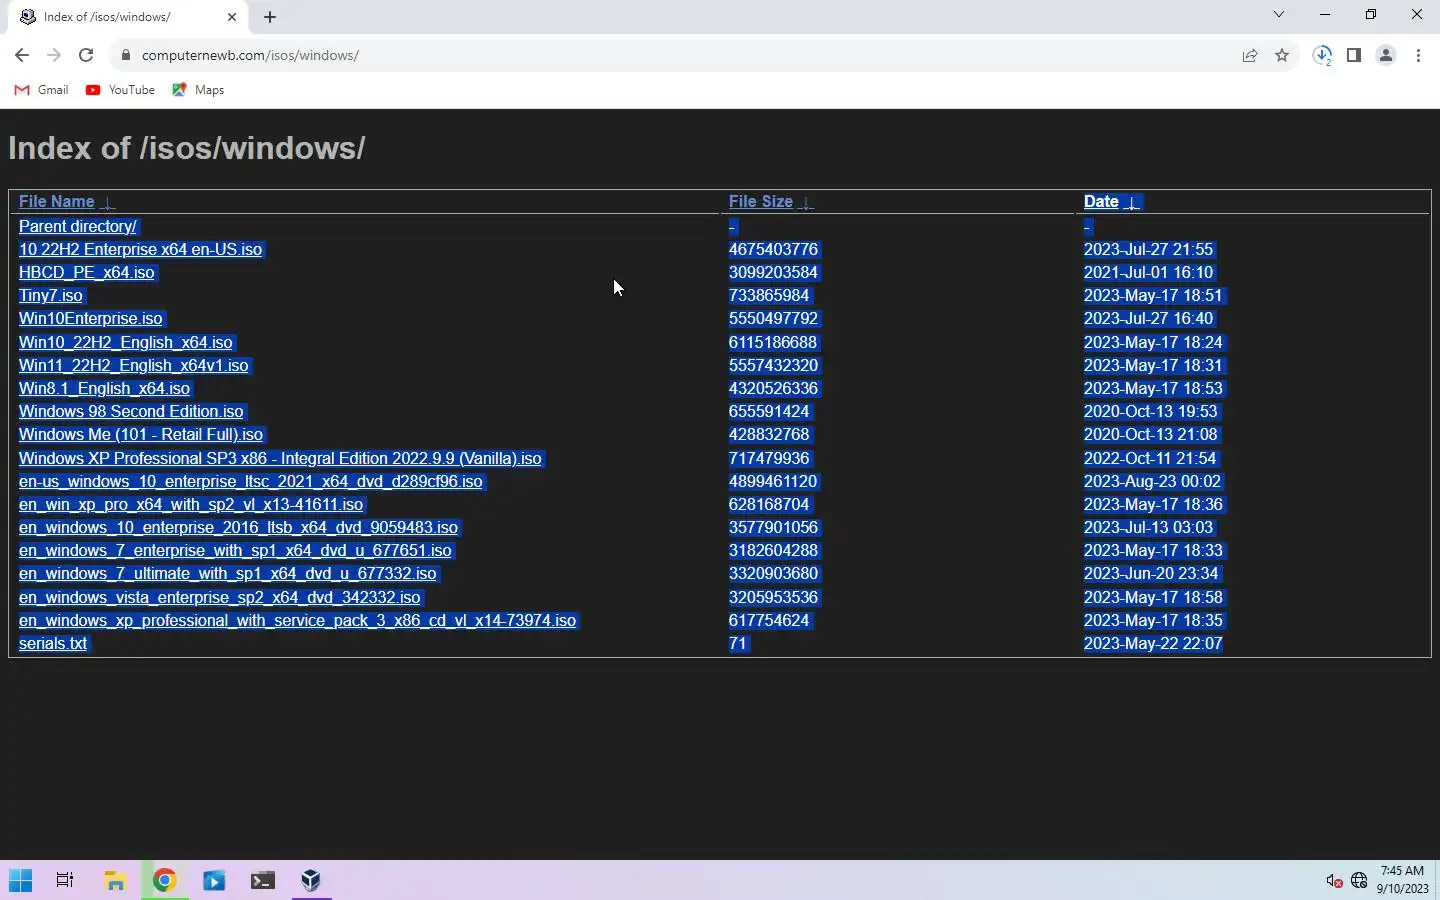Viewport: 1440px width, 900px height.
Task: Download Win8.1_English_x64.iso
Action: 105,389
